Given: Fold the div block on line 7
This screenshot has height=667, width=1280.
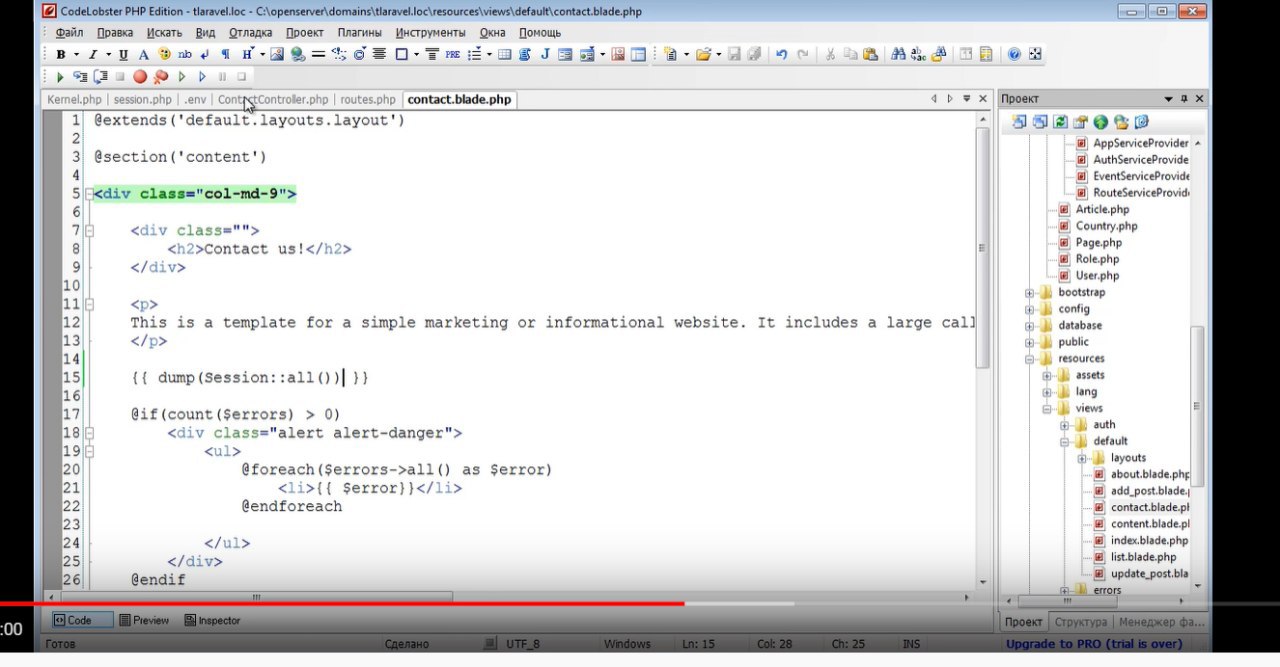Looking at the screenshot, I should coord(89,231).
